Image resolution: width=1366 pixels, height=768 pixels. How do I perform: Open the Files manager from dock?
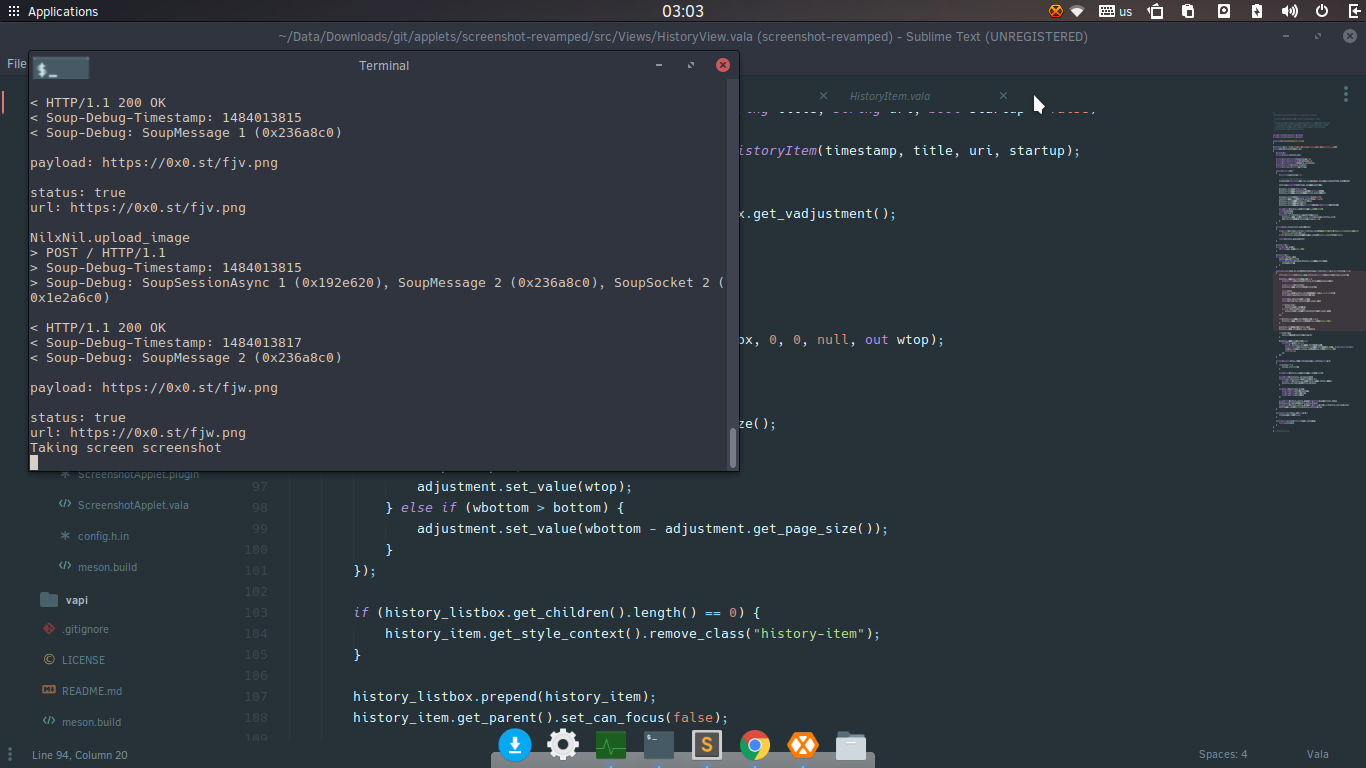(x=851, y=745)
